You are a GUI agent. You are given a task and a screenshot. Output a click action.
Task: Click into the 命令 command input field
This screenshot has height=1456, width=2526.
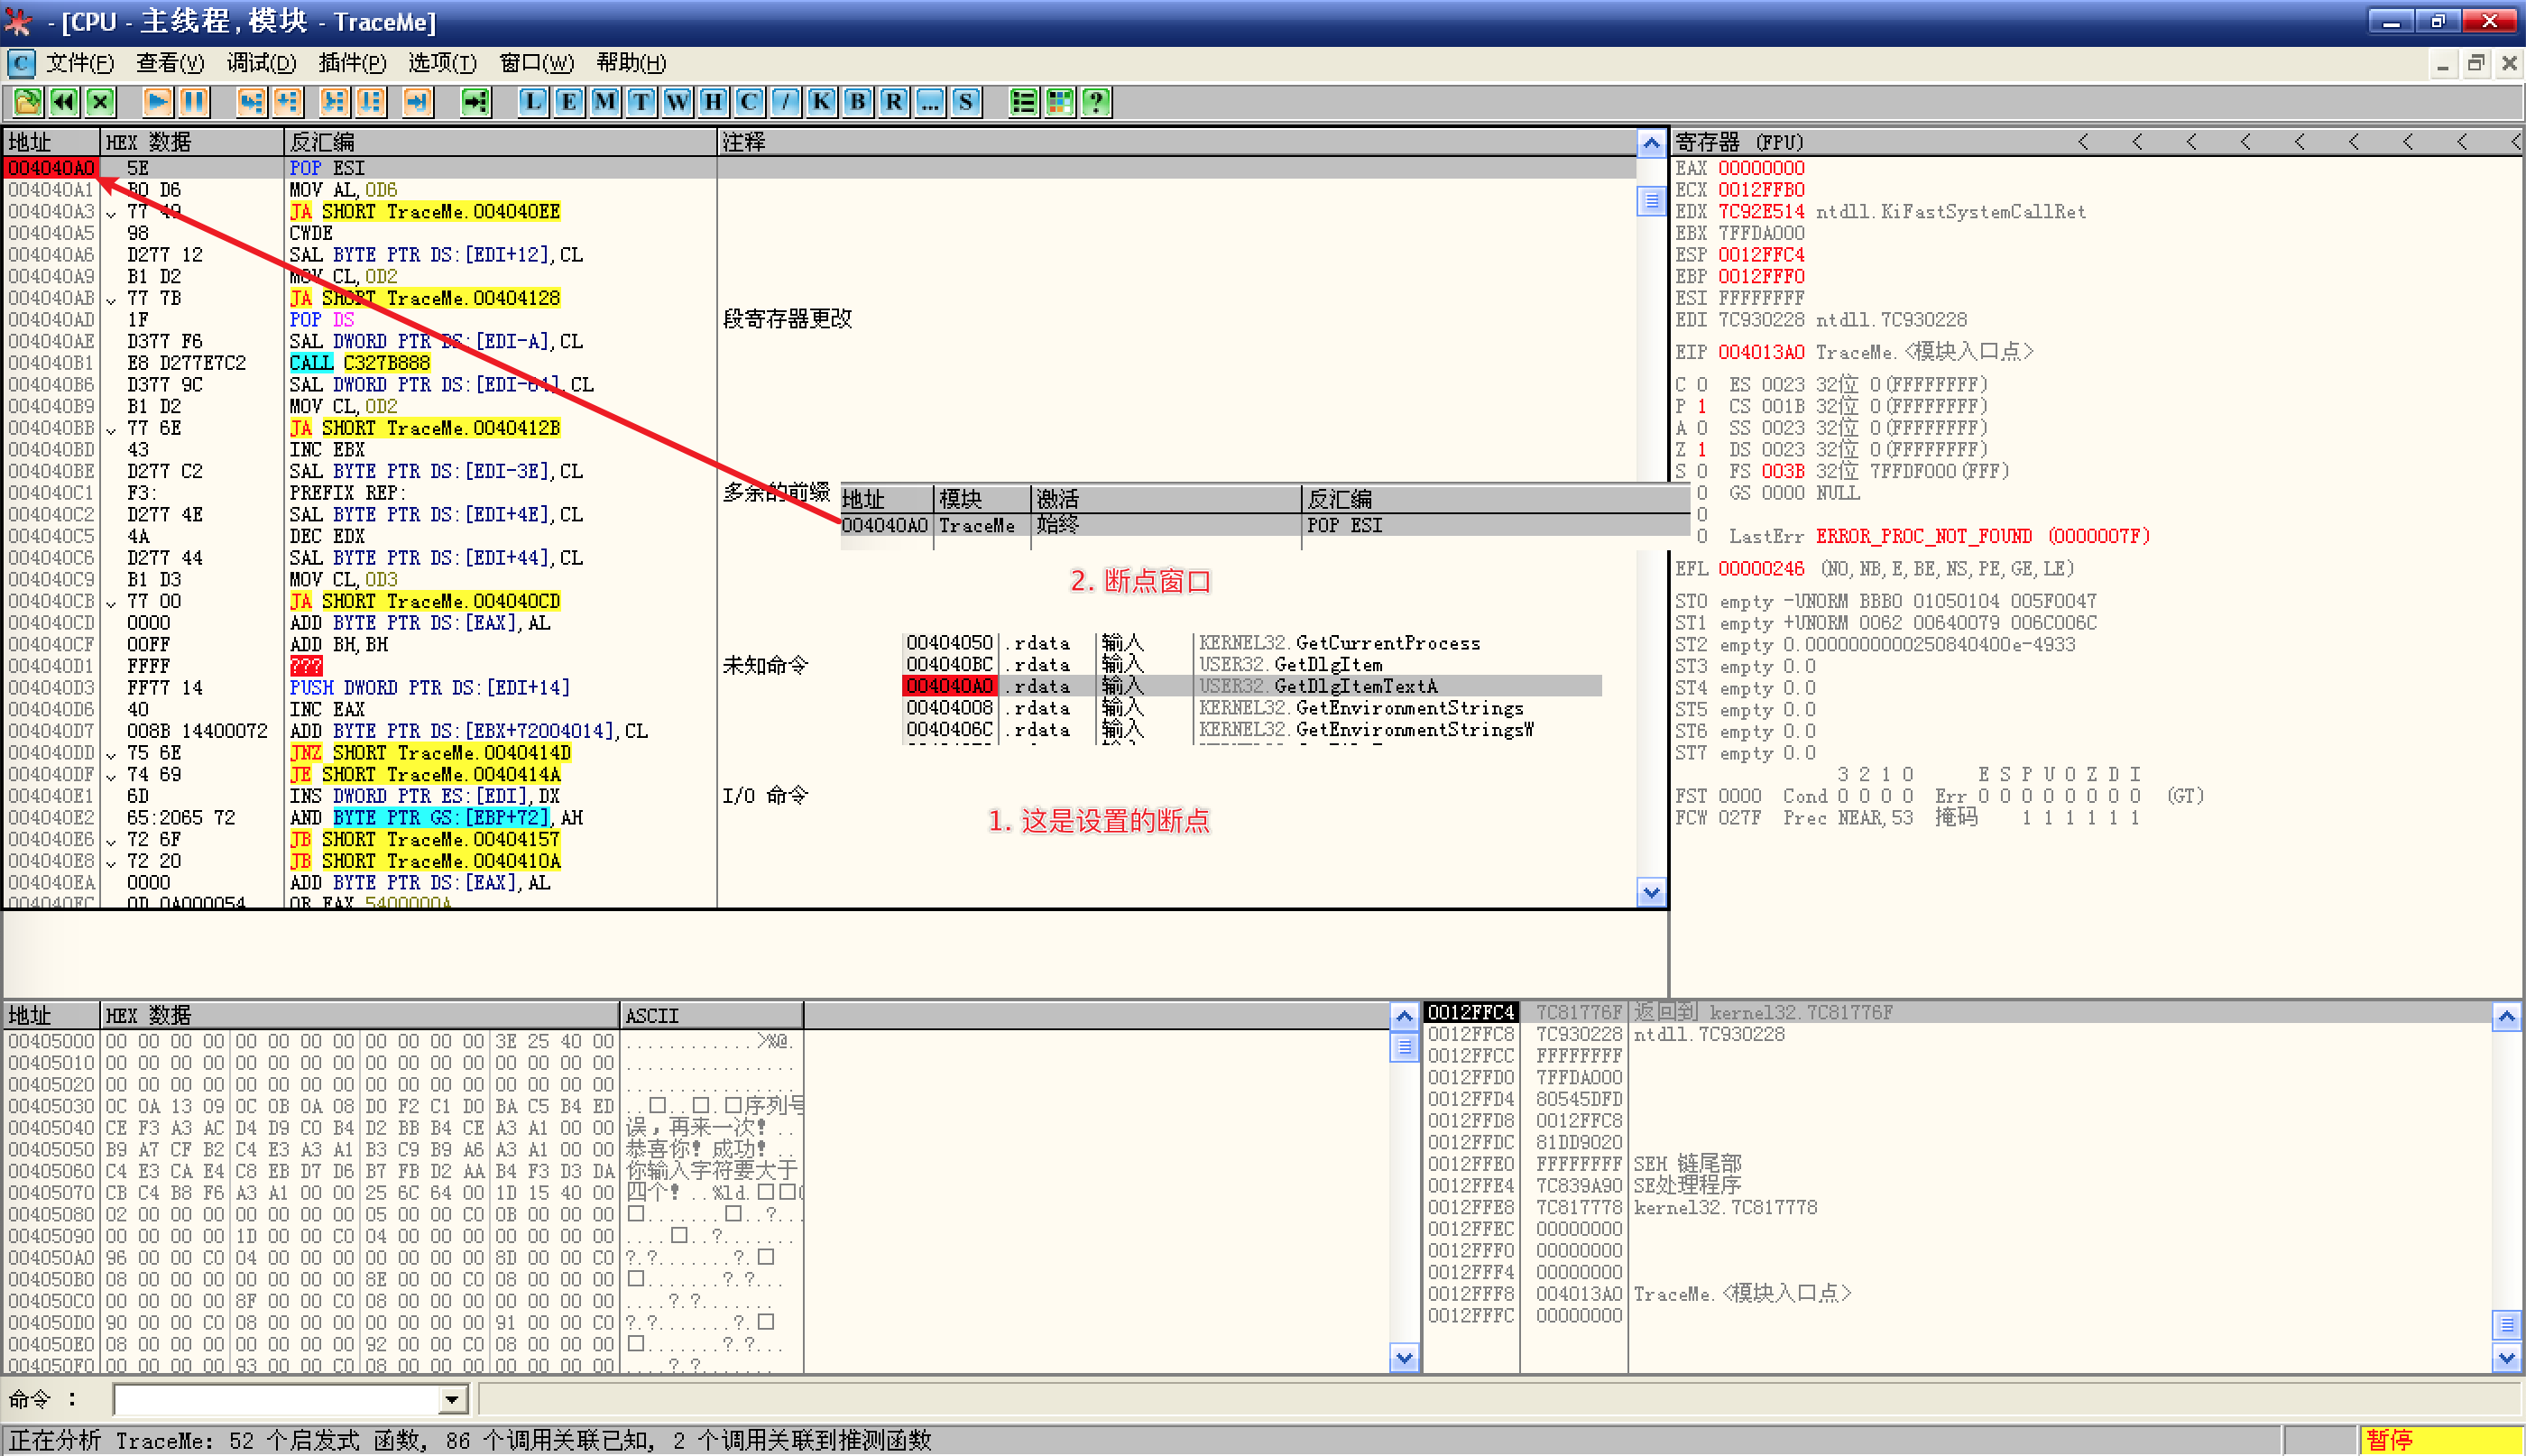click(276, 1399)
